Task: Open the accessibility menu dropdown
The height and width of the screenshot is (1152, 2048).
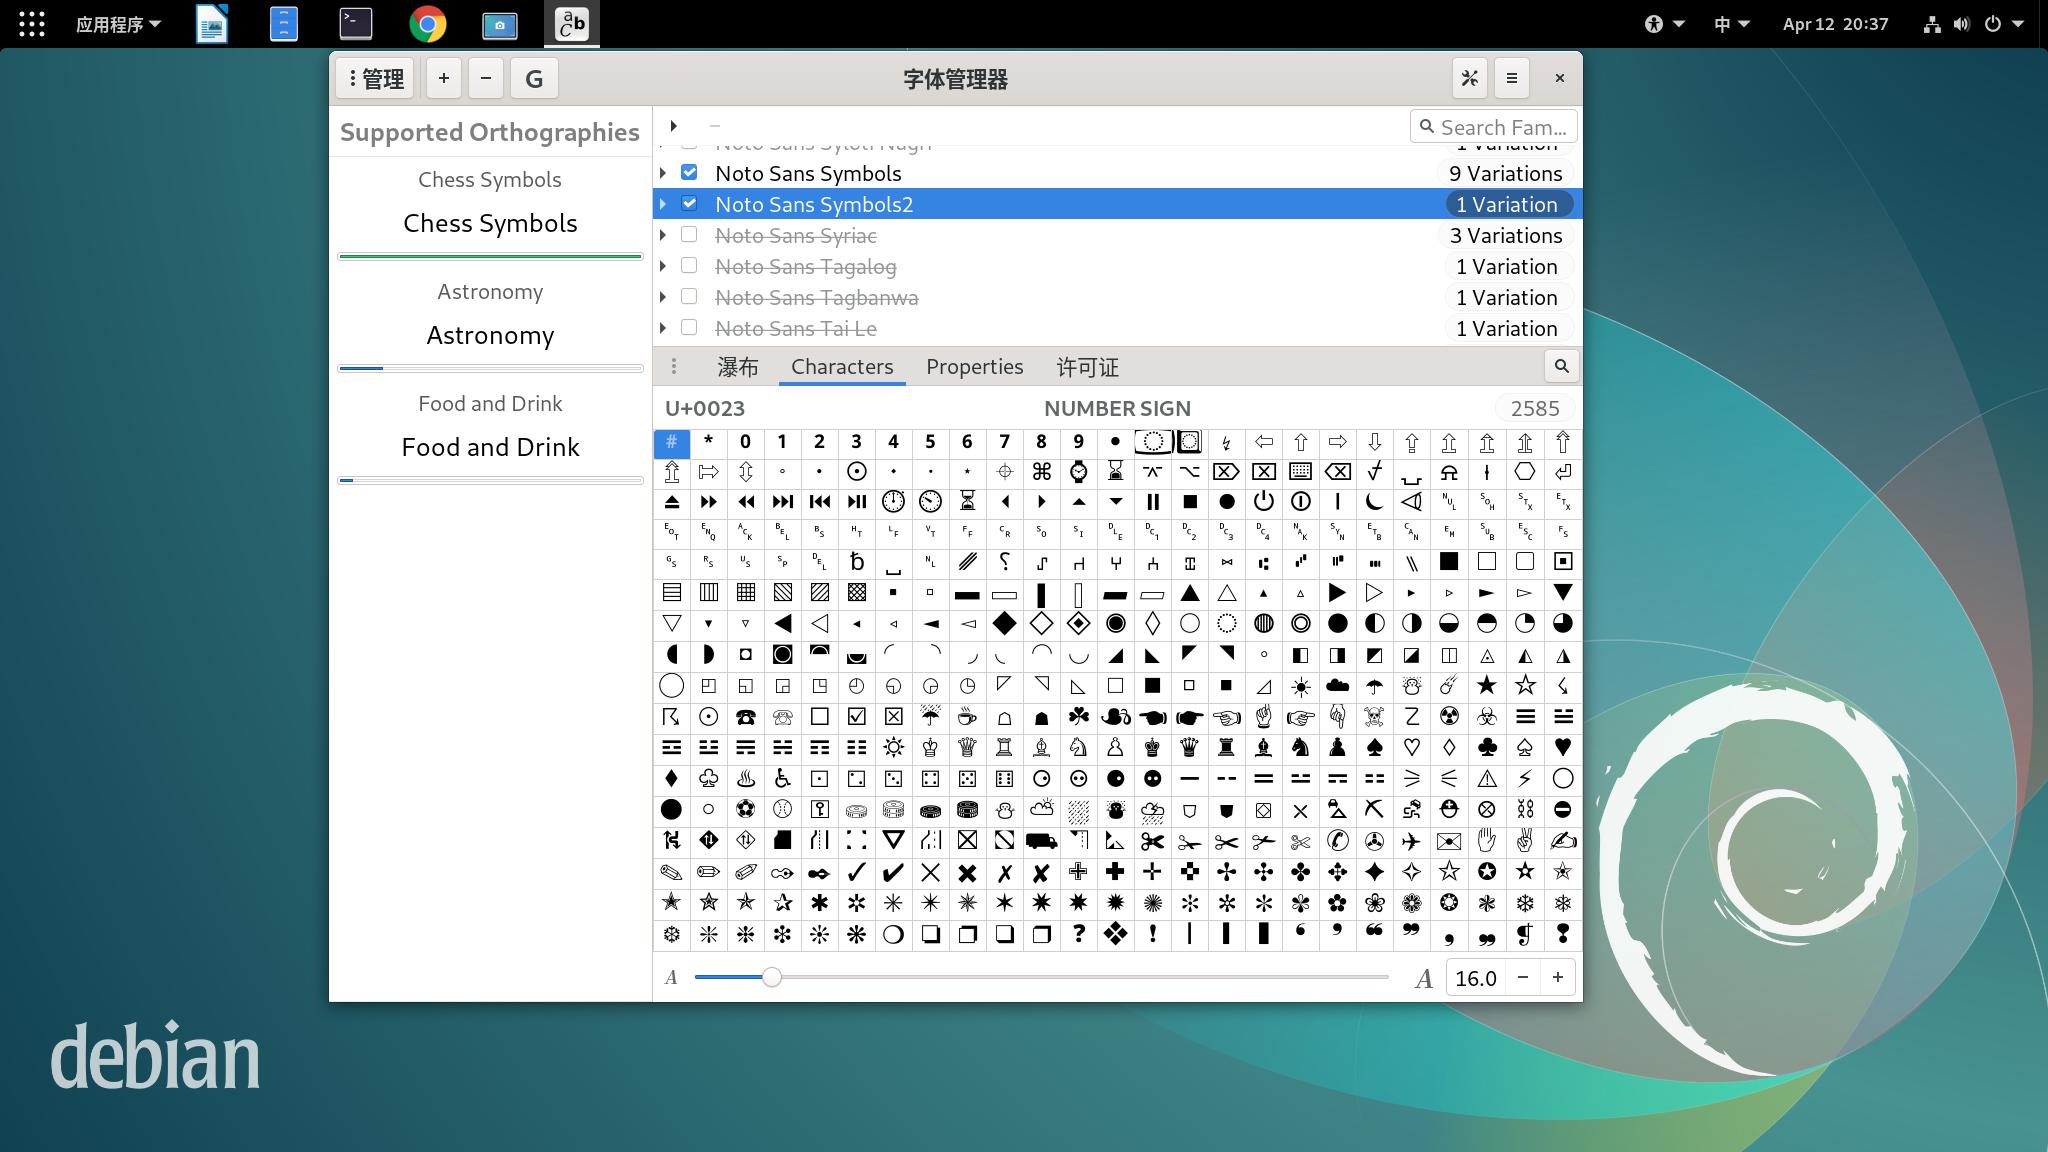Action: 1664,24
